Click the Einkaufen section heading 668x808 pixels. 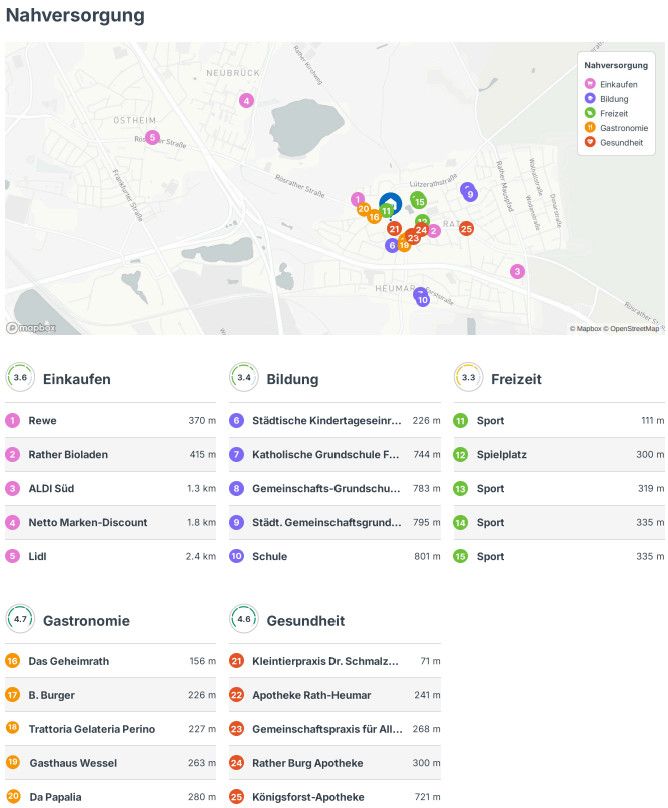coord(77,379)
